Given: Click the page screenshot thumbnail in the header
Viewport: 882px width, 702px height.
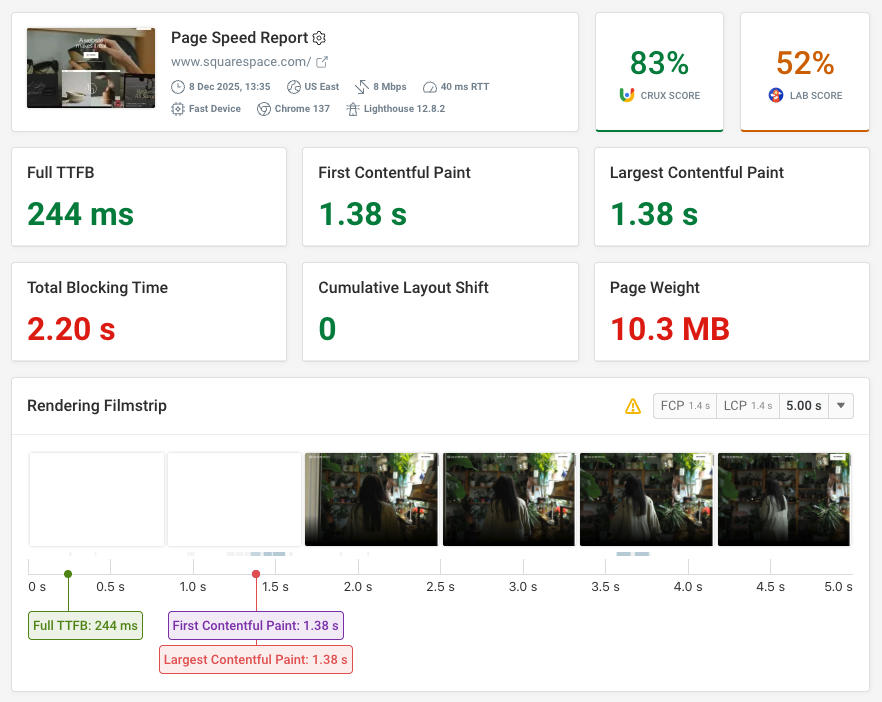Looking at the screenshot, I should tap(91, 67).
